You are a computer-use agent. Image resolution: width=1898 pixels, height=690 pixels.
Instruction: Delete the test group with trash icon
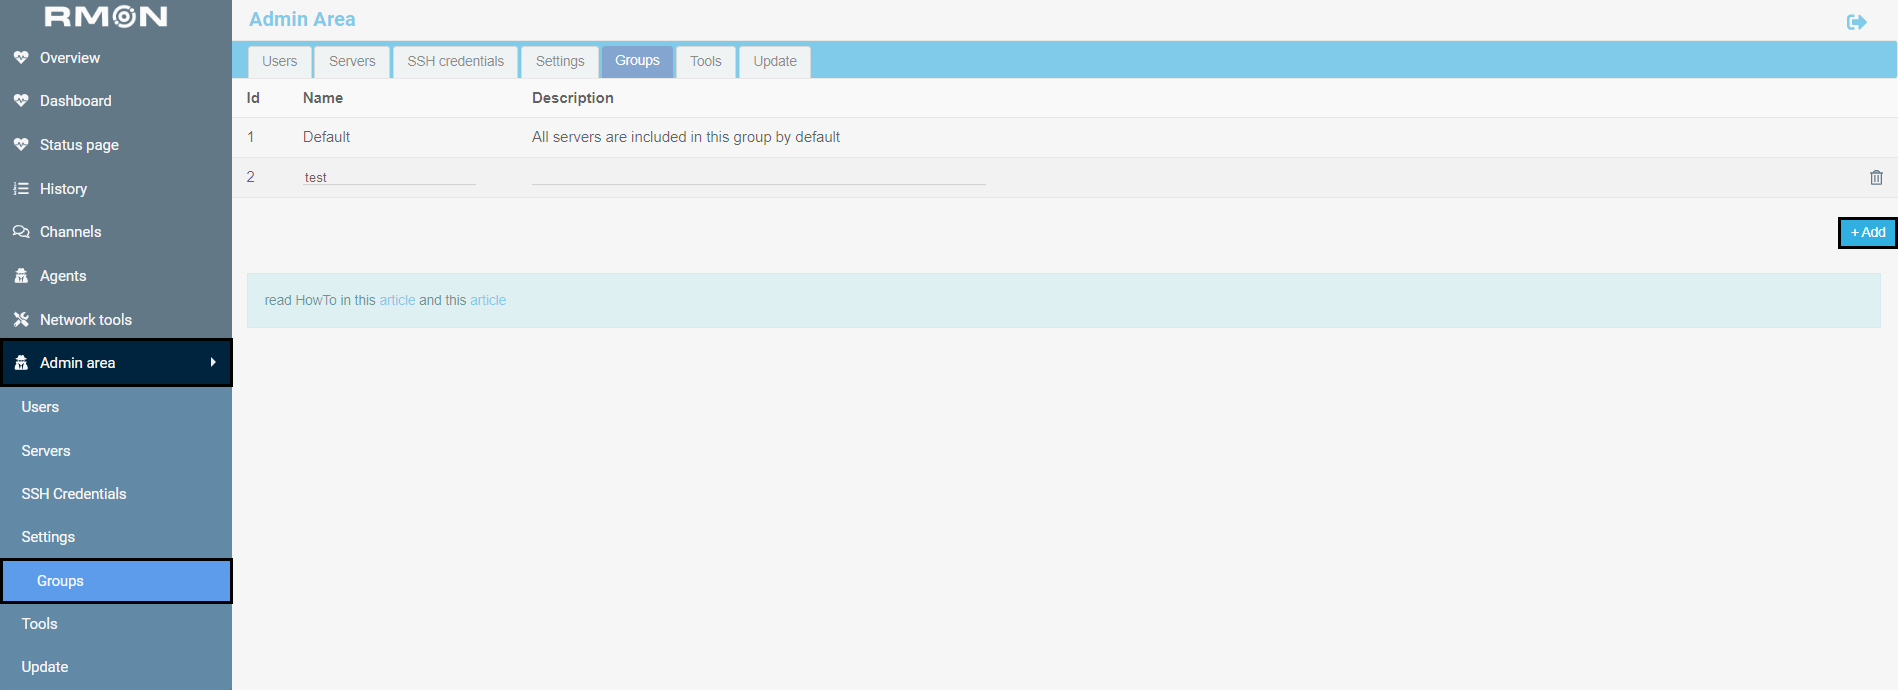[x=1876, y=177]
